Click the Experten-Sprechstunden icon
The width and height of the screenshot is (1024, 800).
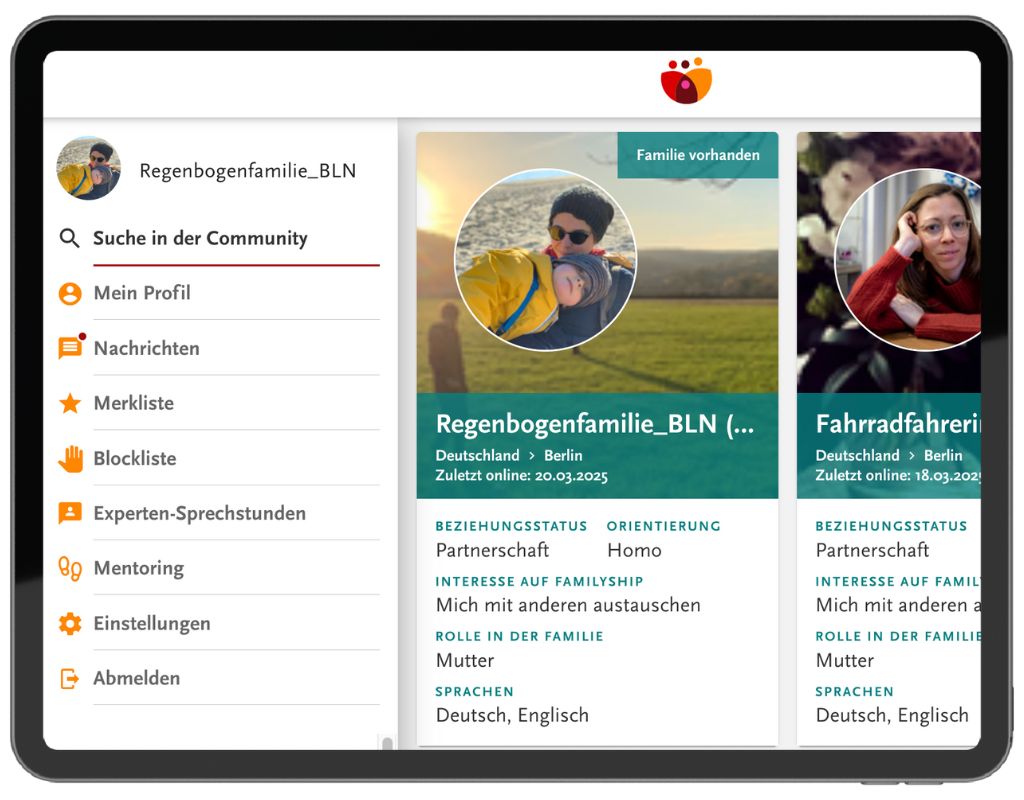point(70,513)
